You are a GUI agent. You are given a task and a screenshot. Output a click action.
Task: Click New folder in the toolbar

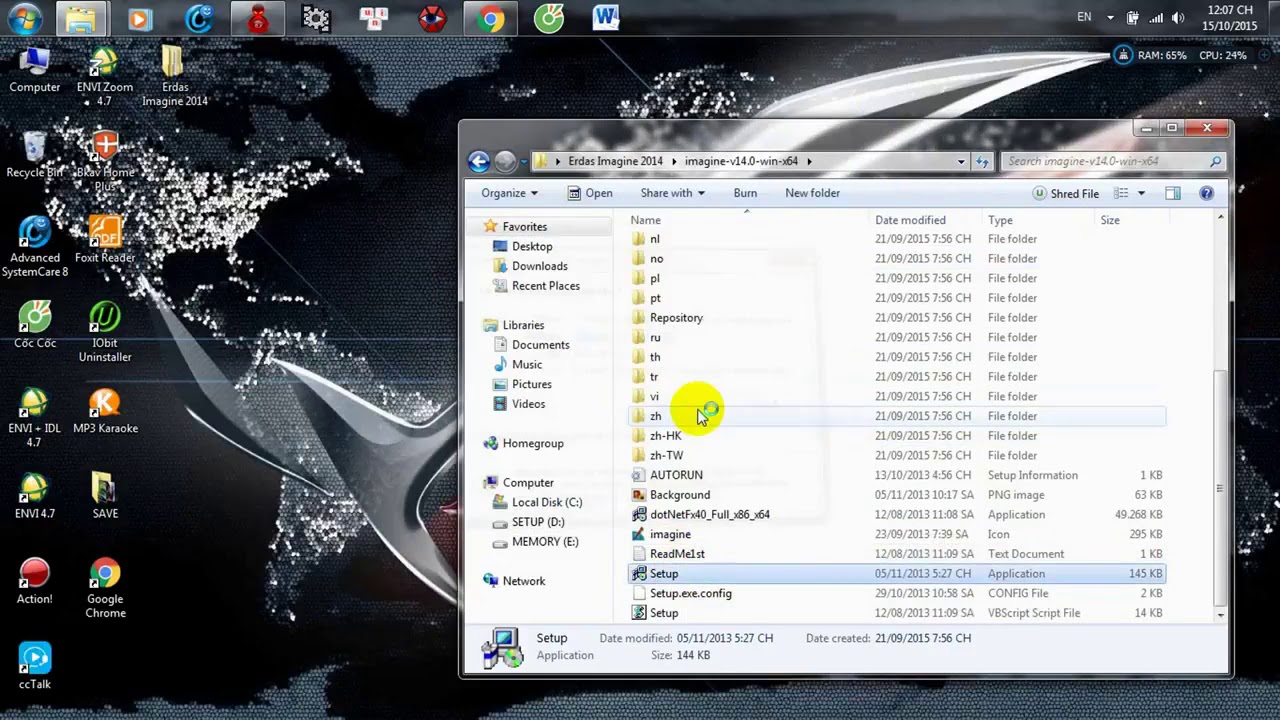pos(812,193)
